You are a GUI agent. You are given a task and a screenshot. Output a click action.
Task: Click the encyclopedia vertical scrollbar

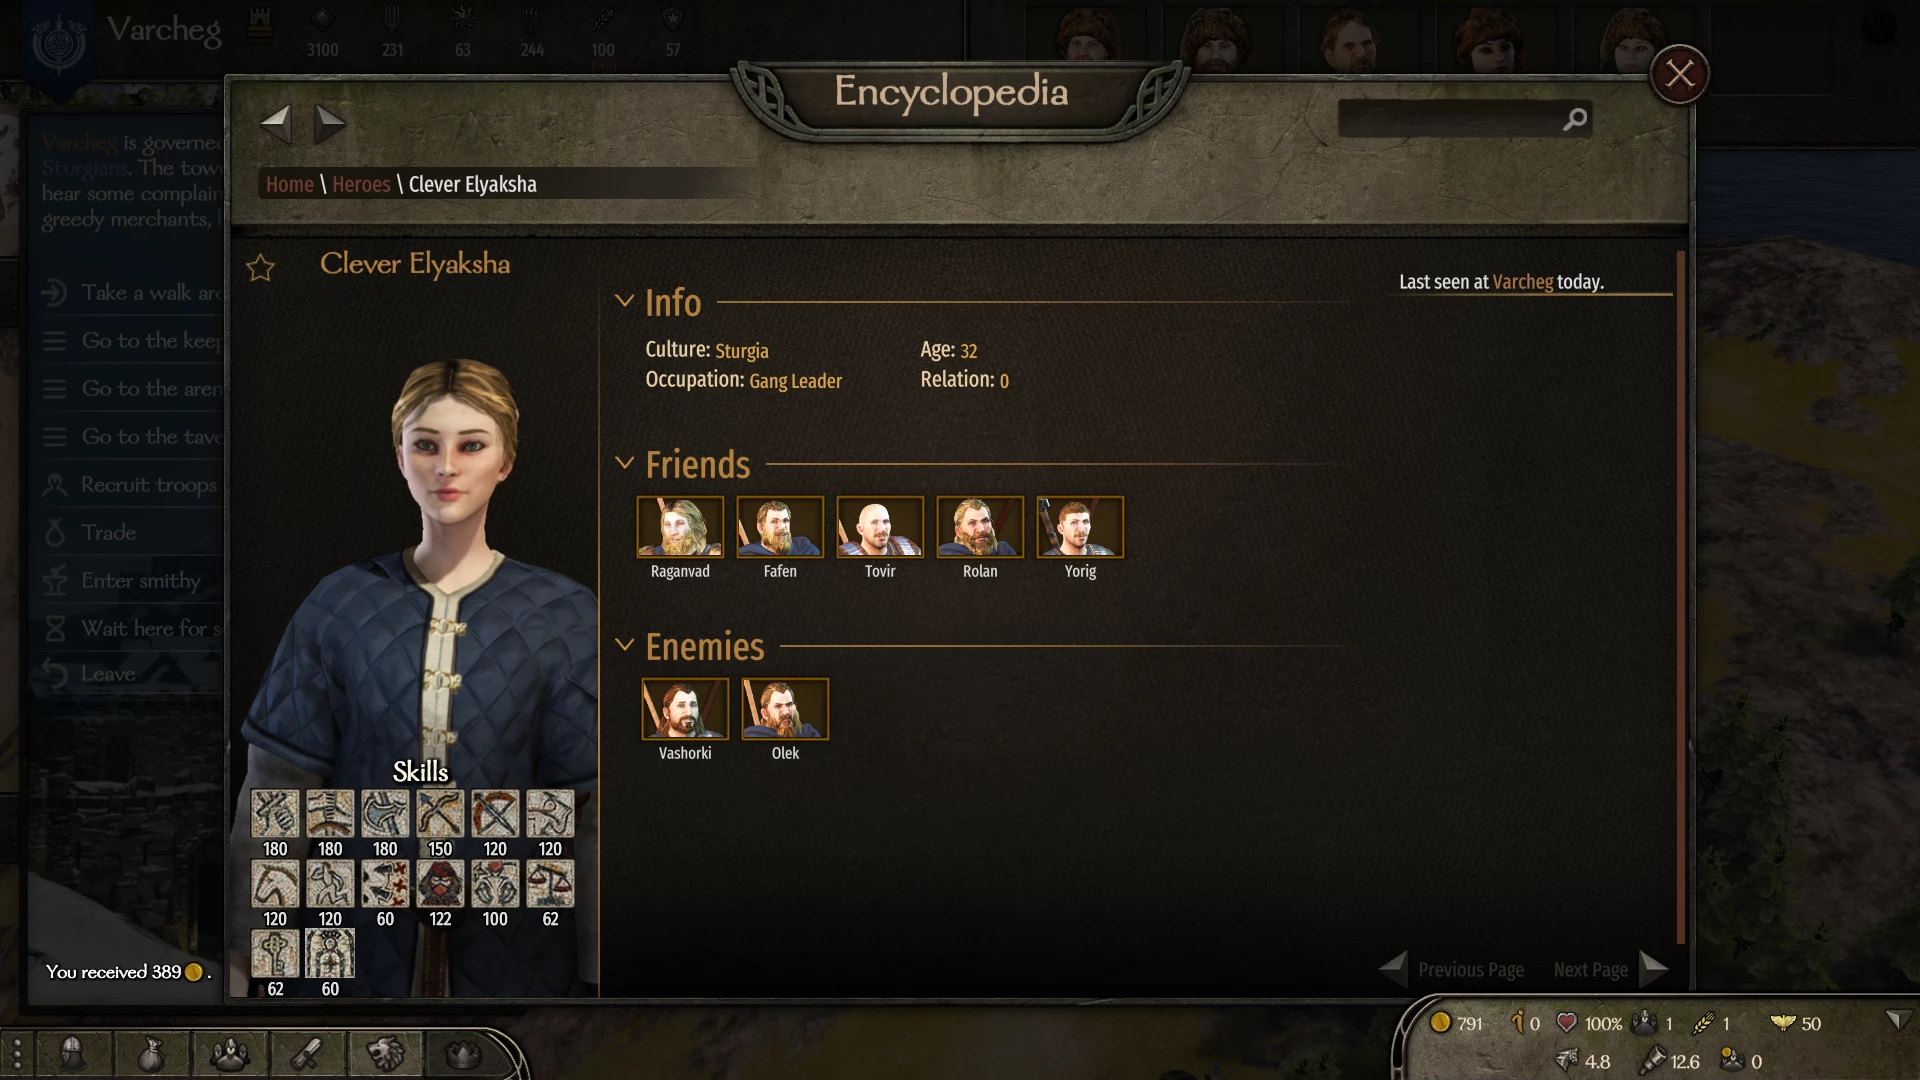point(1681,597)
